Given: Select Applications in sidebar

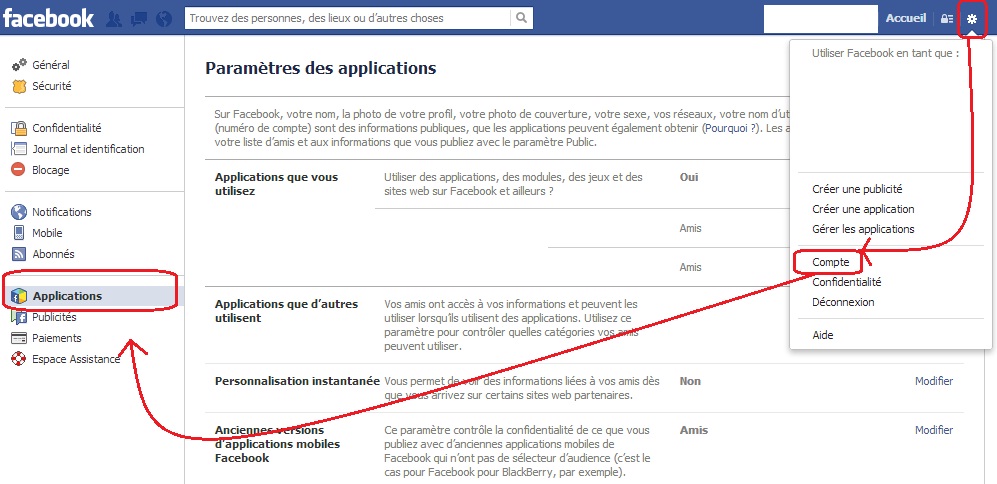Looking at the screenshot, I should (x=67, y=296).
